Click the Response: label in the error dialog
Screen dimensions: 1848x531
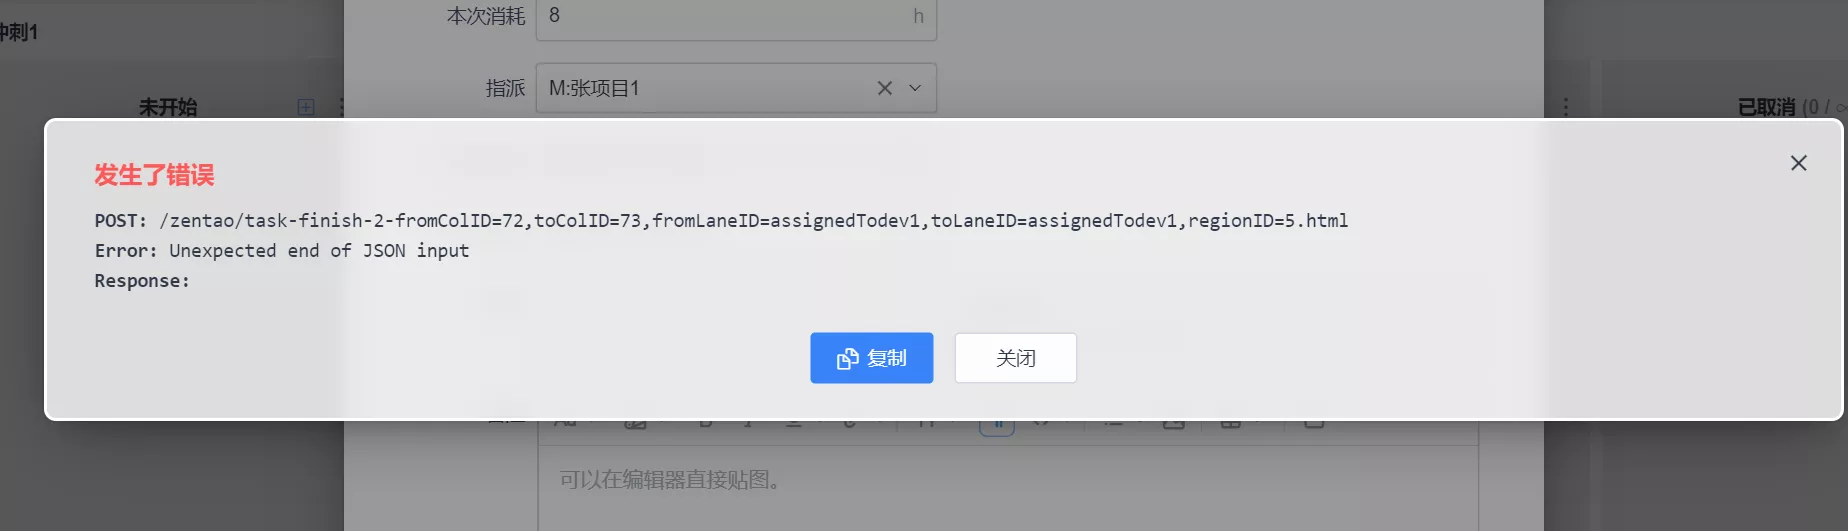coord(142,281)
